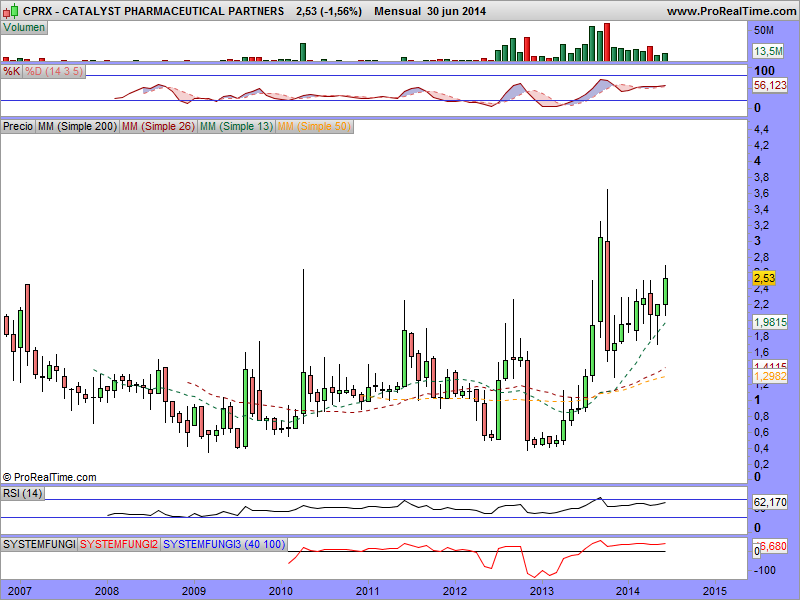The width and height of the screenshot is (800, 600).
Task: Click the 50M volume axis label
Action: [x=764, y=30]
